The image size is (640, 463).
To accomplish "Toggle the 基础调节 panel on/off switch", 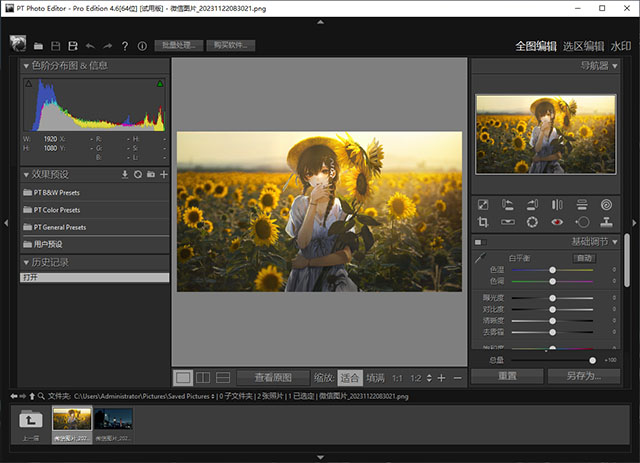I will pos(480,242).
